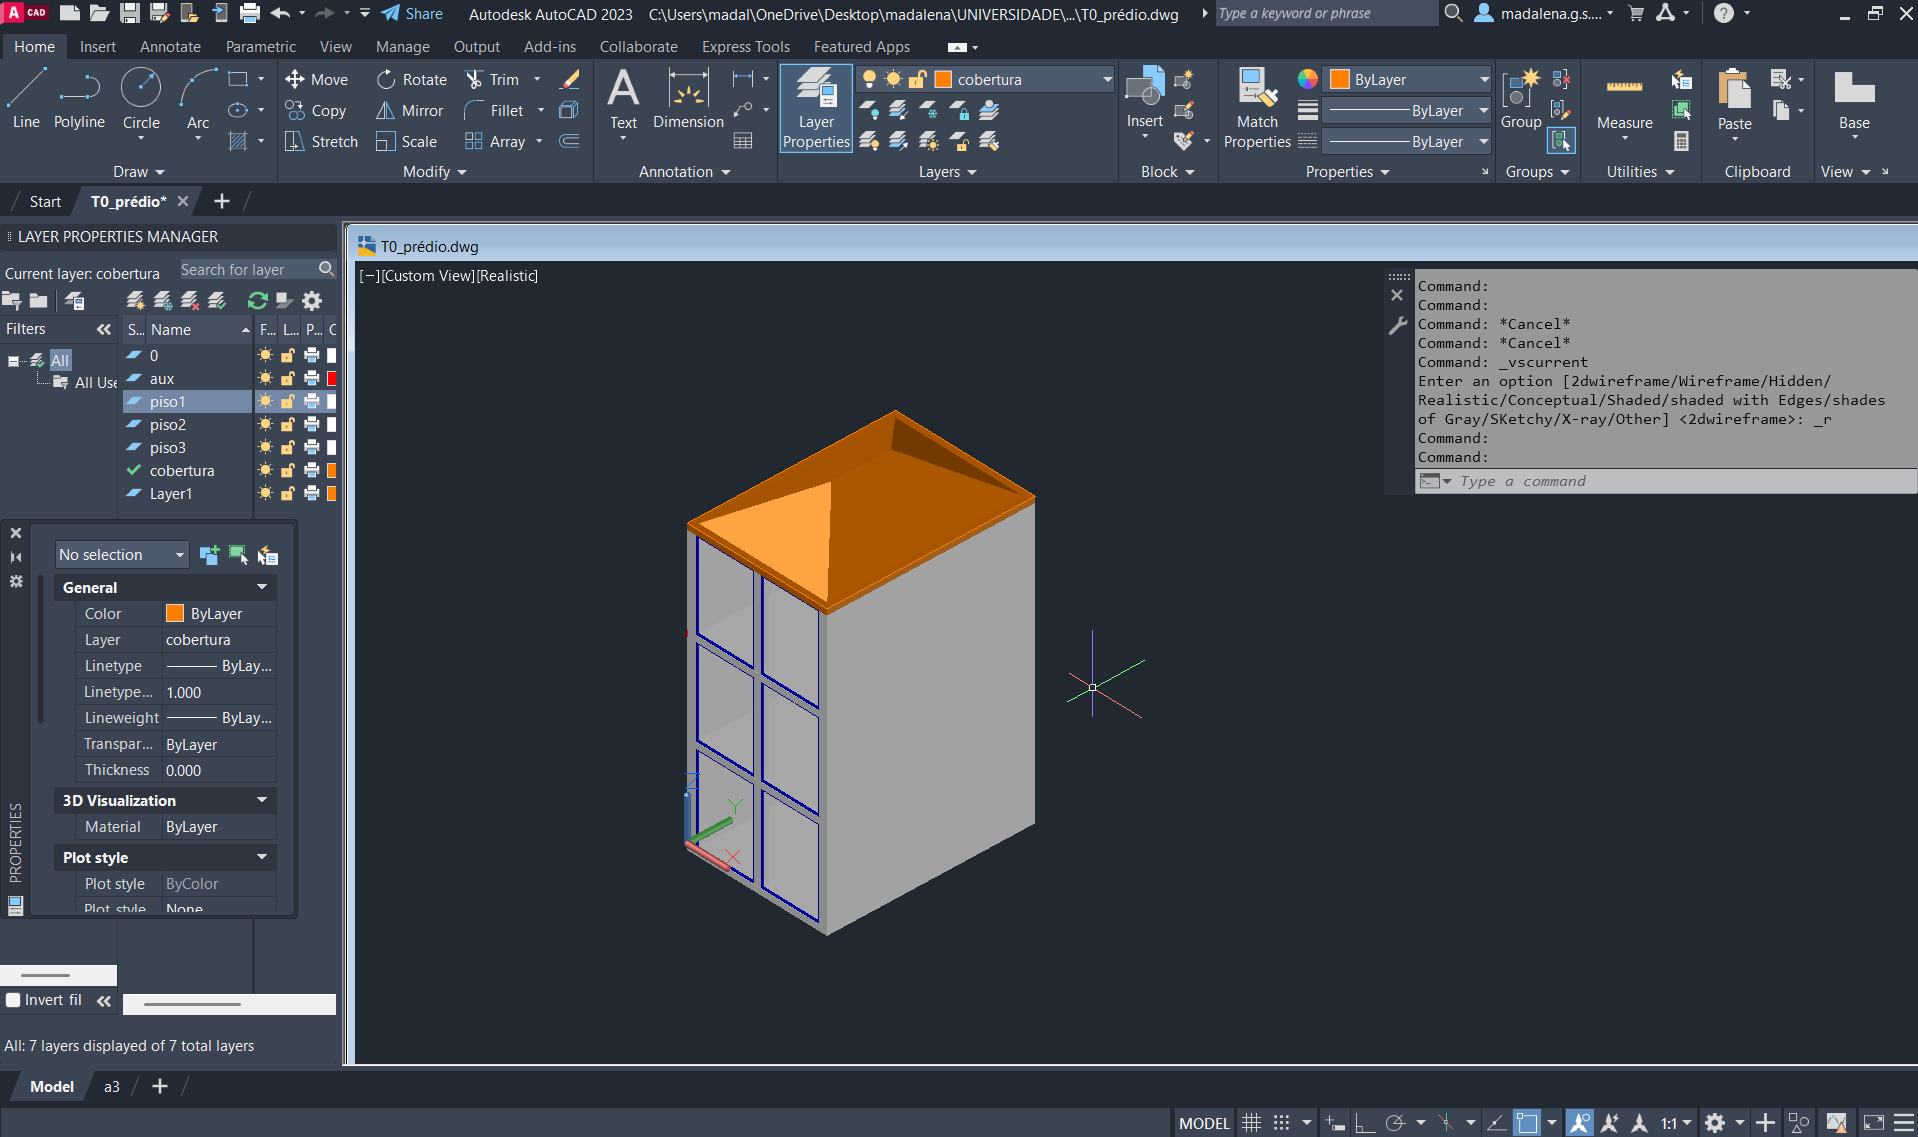Select the Line drawing tool
This screenshot has width=1918, height=1137.
26,99
